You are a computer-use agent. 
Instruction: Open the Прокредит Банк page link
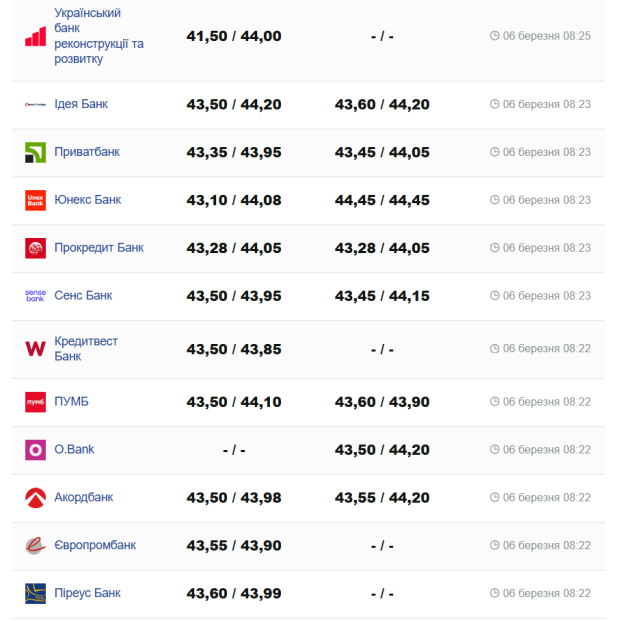point(98,248)
